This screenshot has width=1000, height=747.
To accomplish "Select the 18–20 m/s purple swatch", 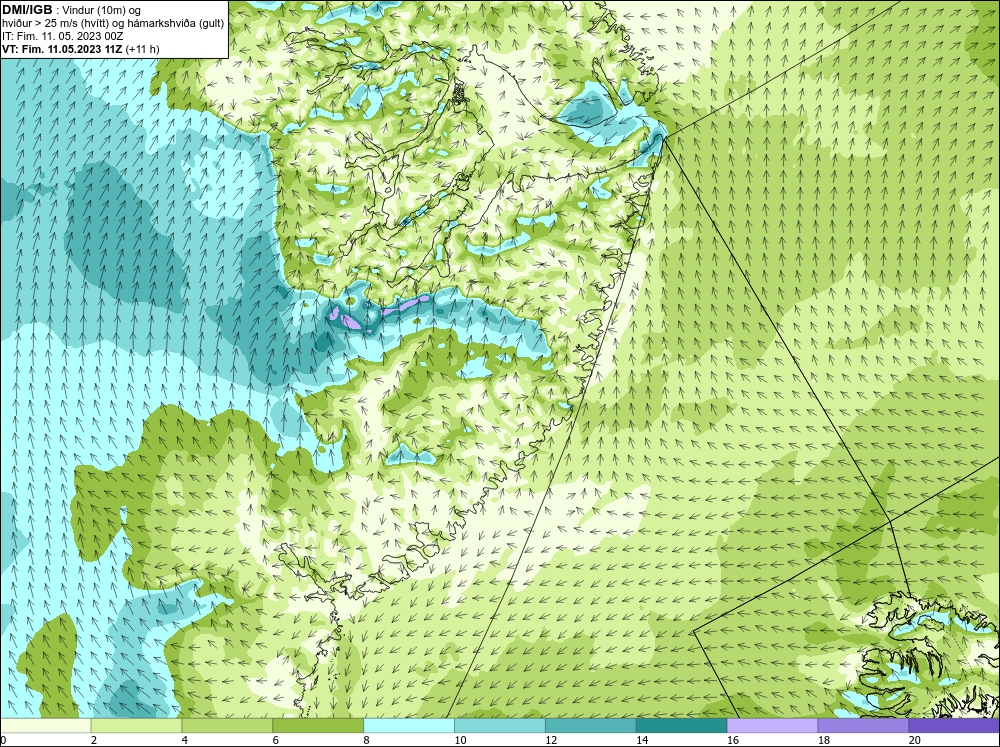I will click(863, 725).
